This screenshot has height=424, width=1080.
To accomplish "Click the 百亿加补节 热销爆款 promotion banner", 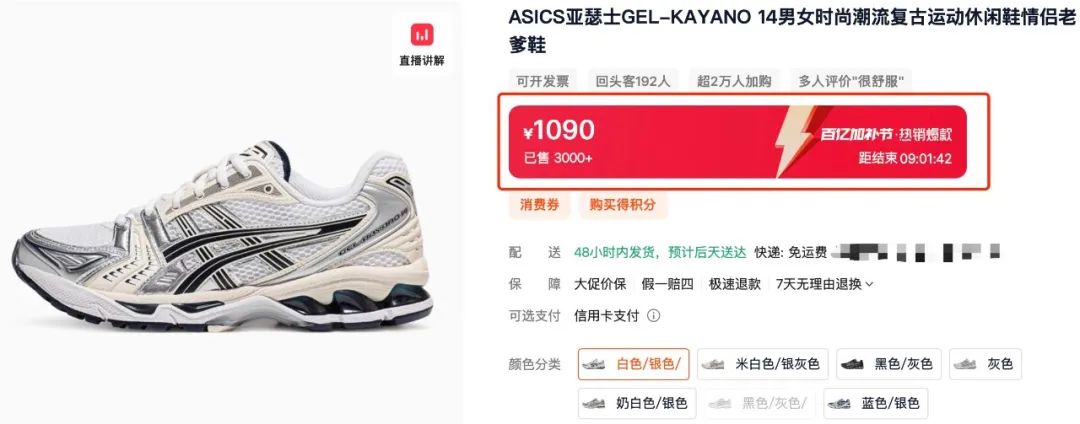I will coord(738,141).
